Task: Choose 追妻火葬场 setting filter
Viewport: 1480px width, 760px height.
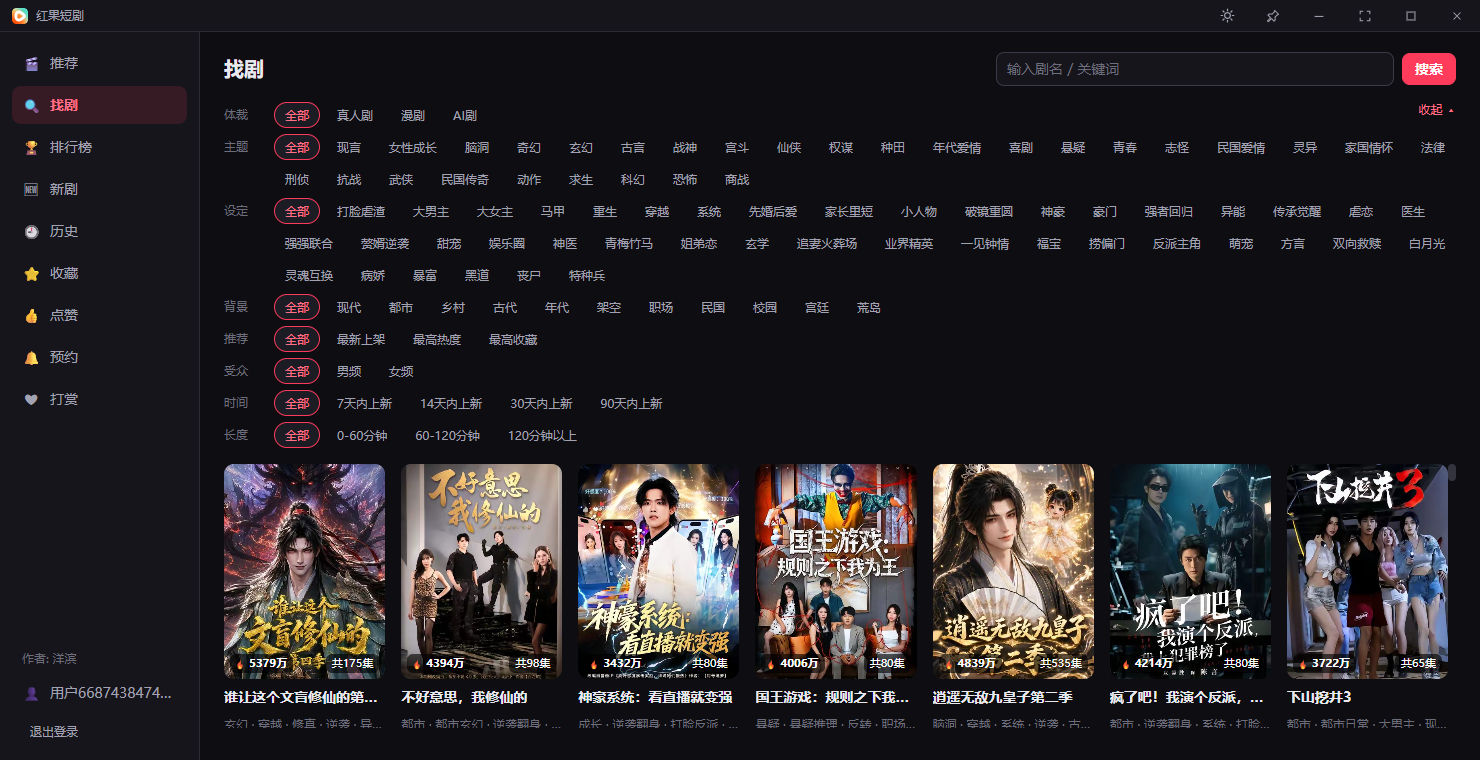Action: (827, 244)
